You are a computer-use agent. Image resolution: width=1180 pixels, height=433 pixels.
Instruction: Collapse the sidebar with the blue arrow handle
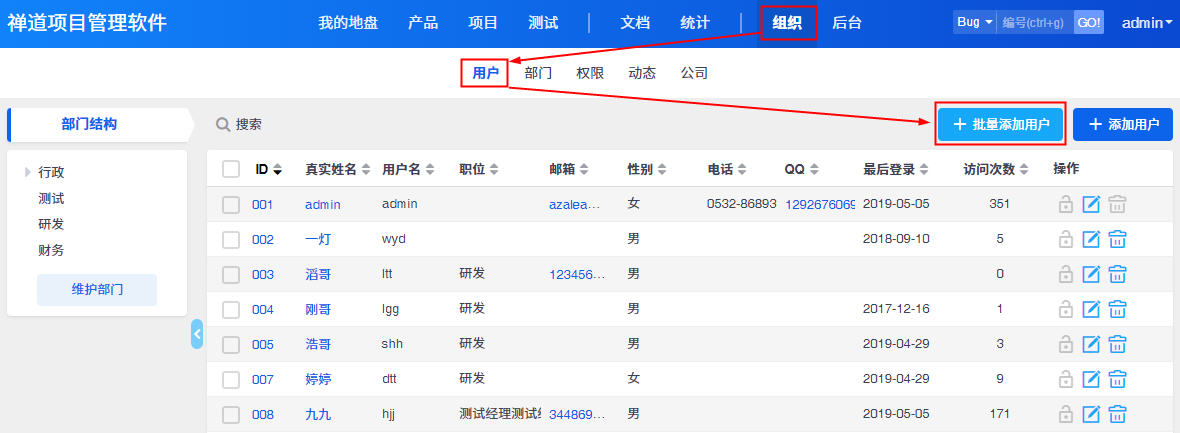click(197, 334)
